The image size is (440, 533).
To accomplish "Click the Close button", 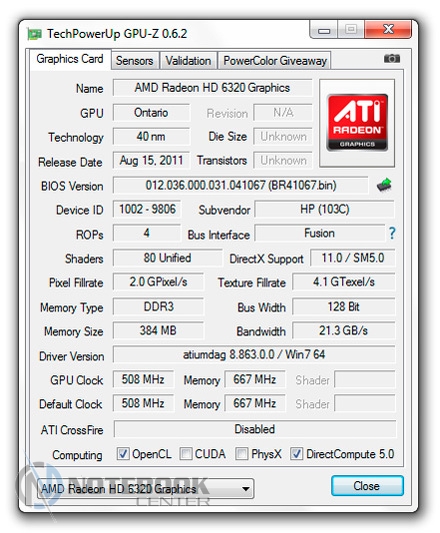I will click(367, 486).
